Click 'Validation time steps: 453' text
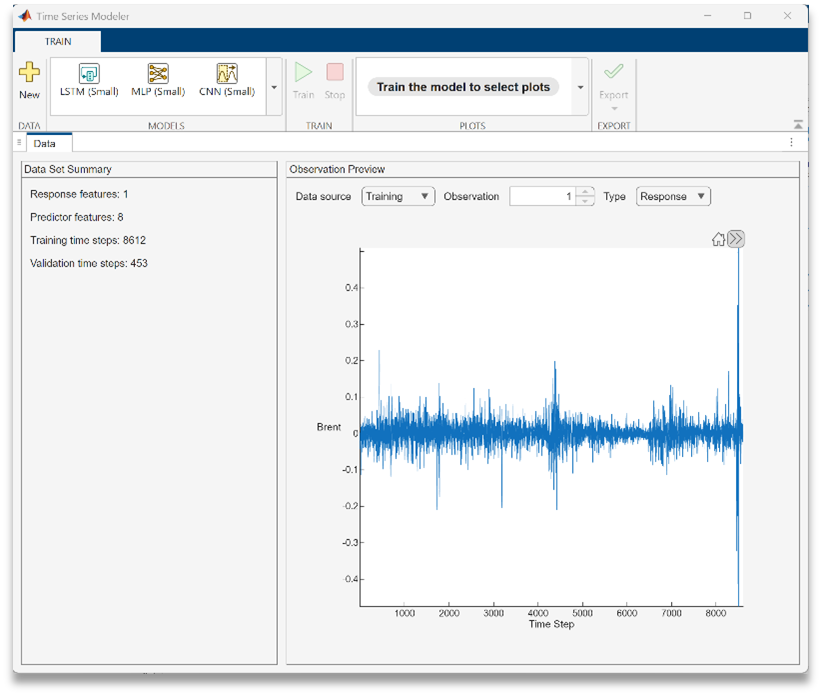Image resolution: width=822 pixels, height=696 pixels. pyautogui.click(x=89, y=263)
